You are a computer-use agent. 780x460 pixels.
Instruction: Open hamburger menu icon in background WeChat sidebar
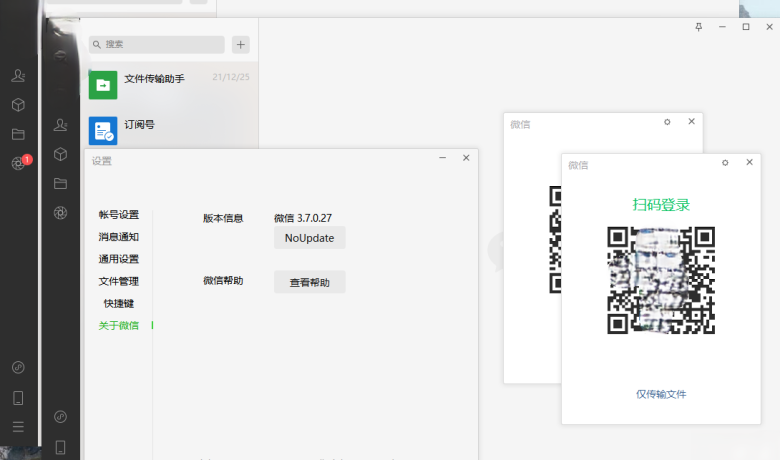click(x=18, y=427)
